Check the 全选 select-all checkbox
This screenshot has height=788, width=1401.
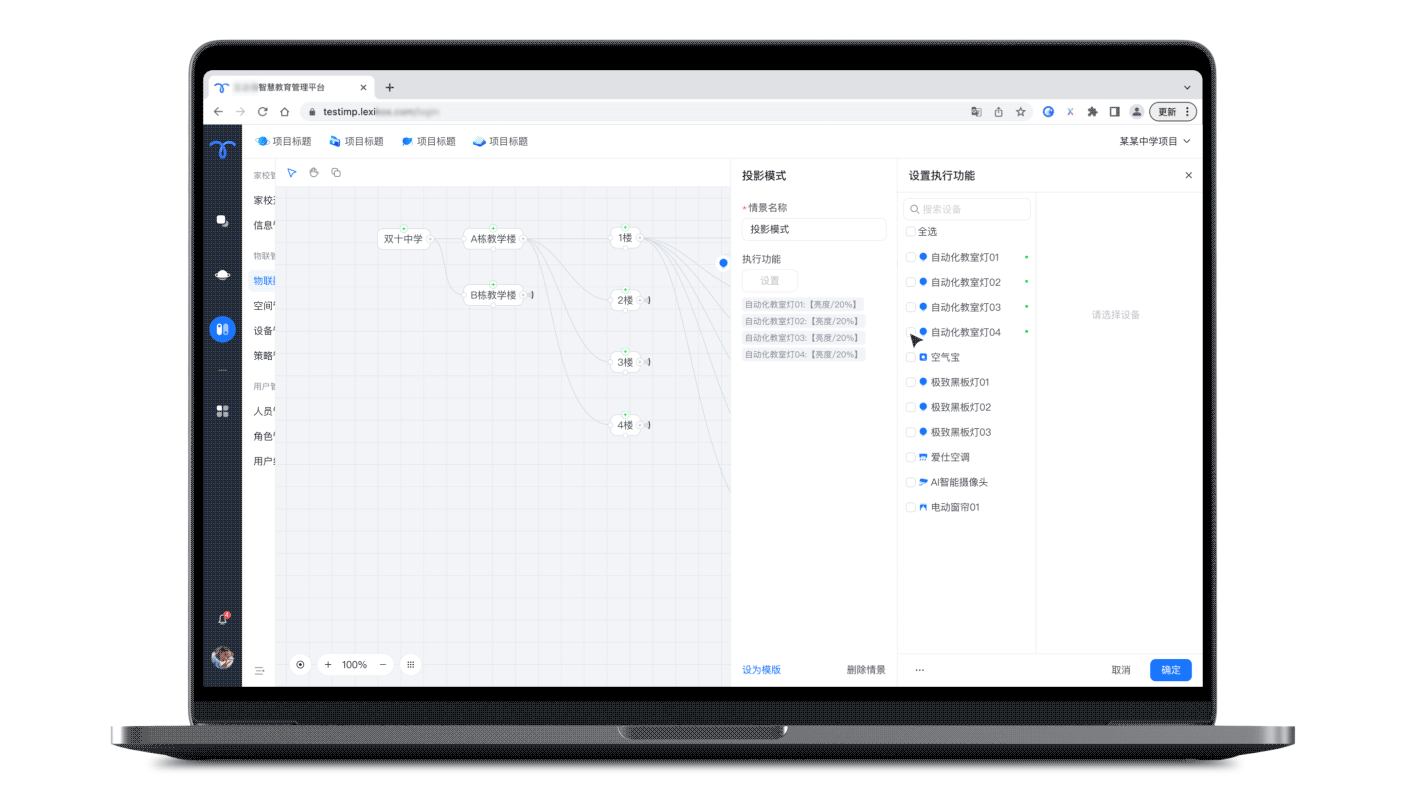[910, 232]
